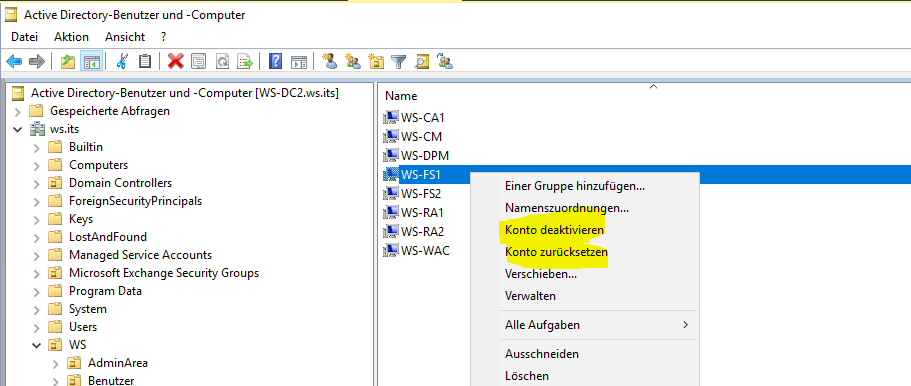Select the Program Data container
The height and width of the screenshot is (386, 911).
105,291
